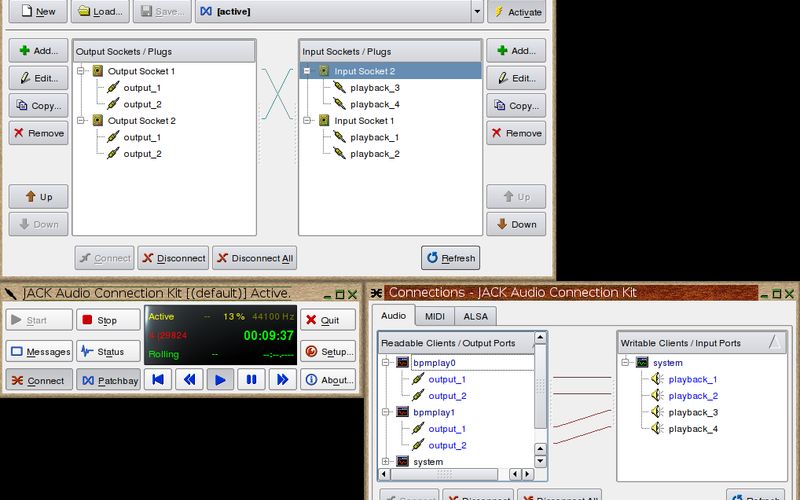Toggle the transport Play button
This screenshot has height=500, width=800.
[220, 379]
